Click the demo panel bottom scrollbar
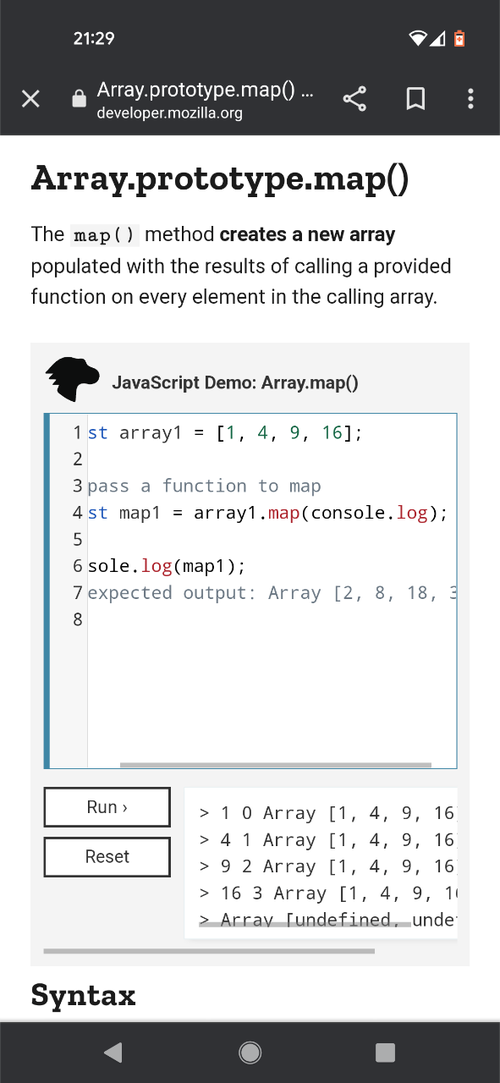Screen dimensions: 500x1083 tap(209, 951)
